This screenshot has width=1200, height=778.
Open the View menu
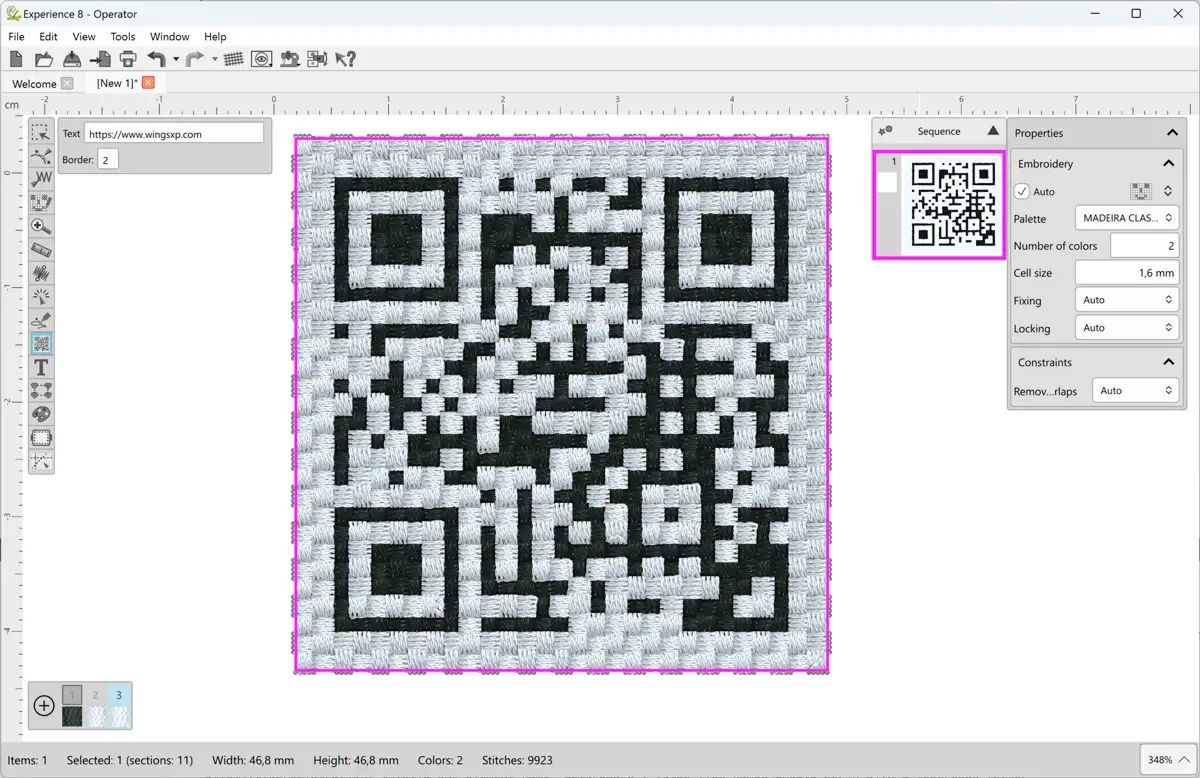84,37
